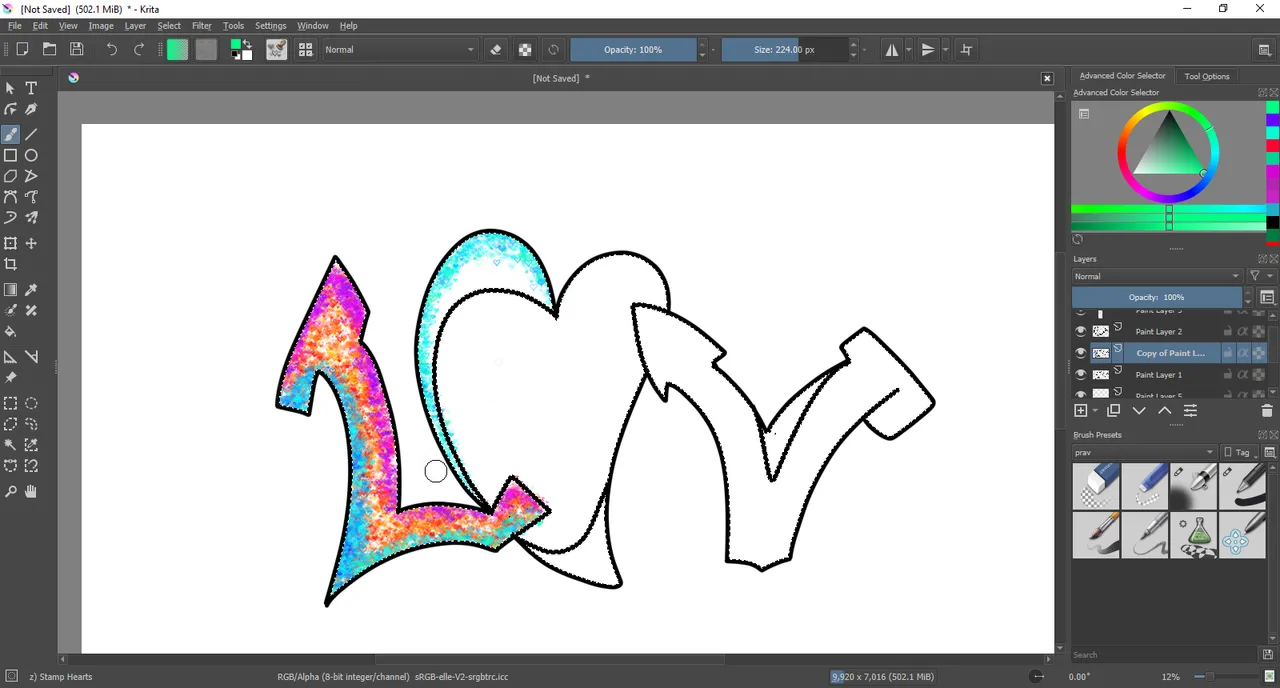
Task: Select the Gradient tool
Action: (10, 290)
